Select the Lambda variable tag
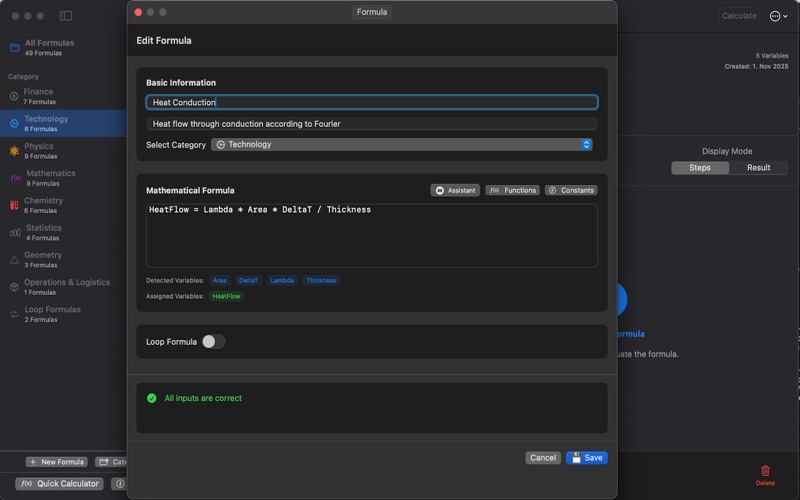 pos(282,281)
